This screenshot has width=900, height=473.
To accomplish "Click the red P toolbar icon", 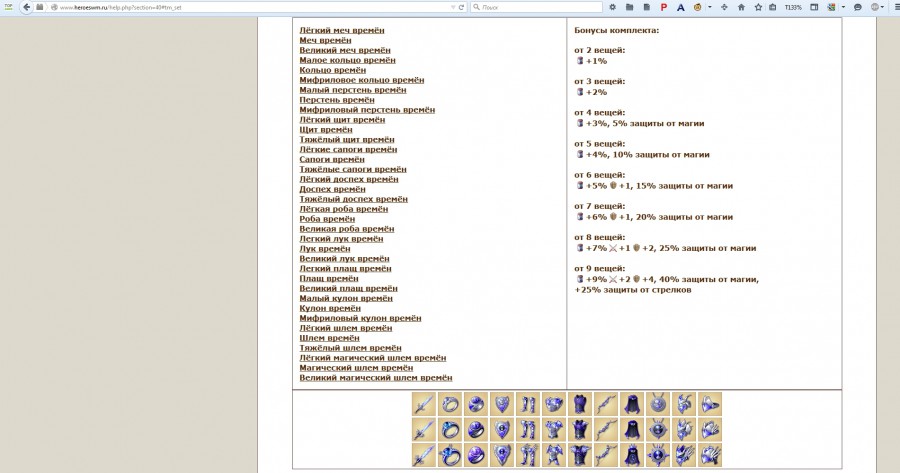I will pos(664,7).
